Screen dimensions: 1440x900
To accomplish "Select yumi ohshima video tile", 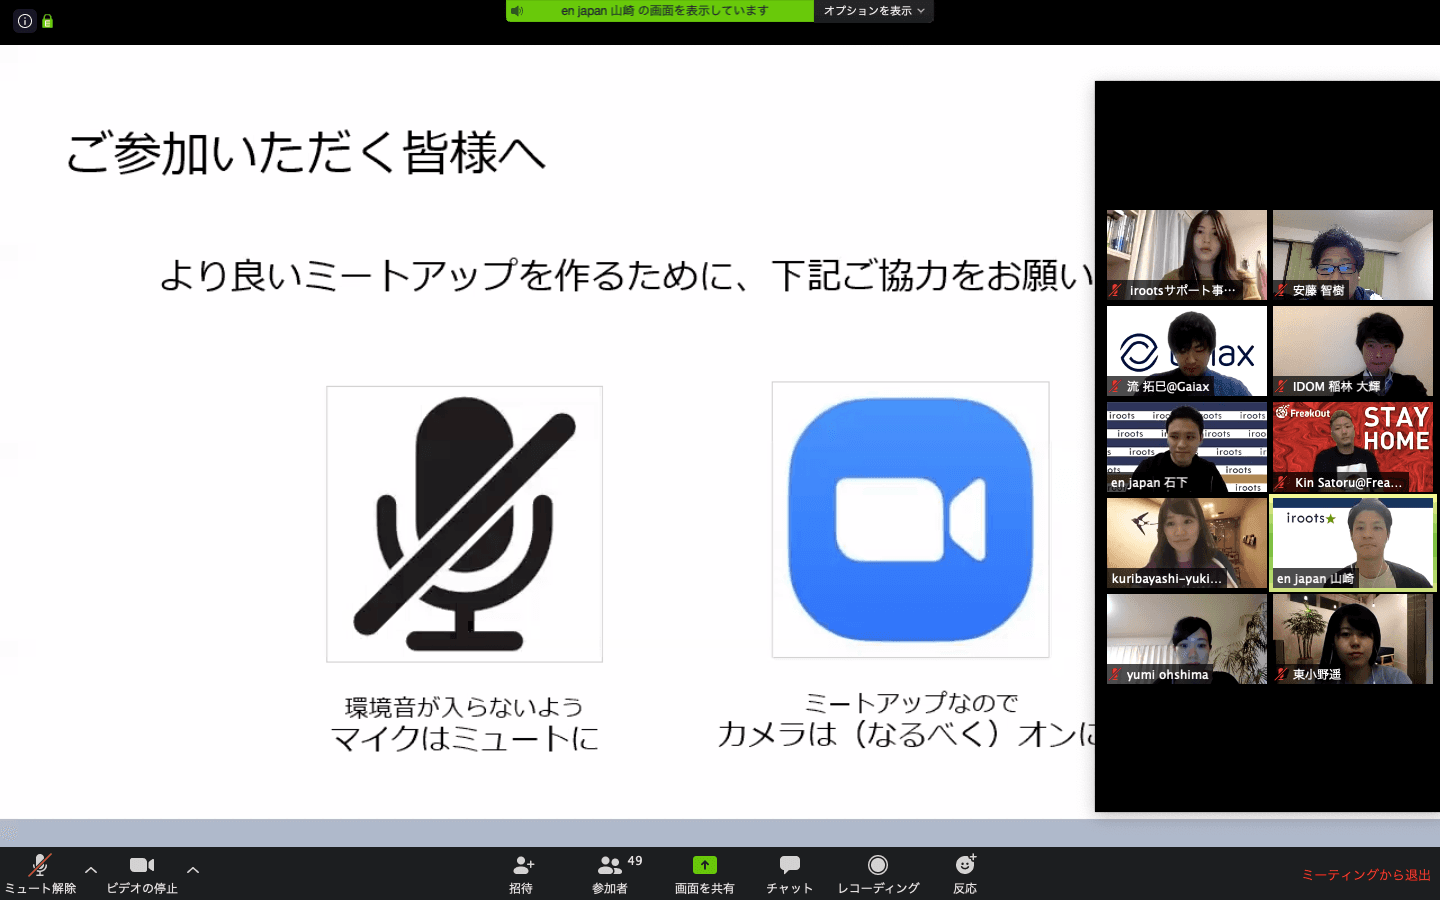I will click(x=1187, y=639).
